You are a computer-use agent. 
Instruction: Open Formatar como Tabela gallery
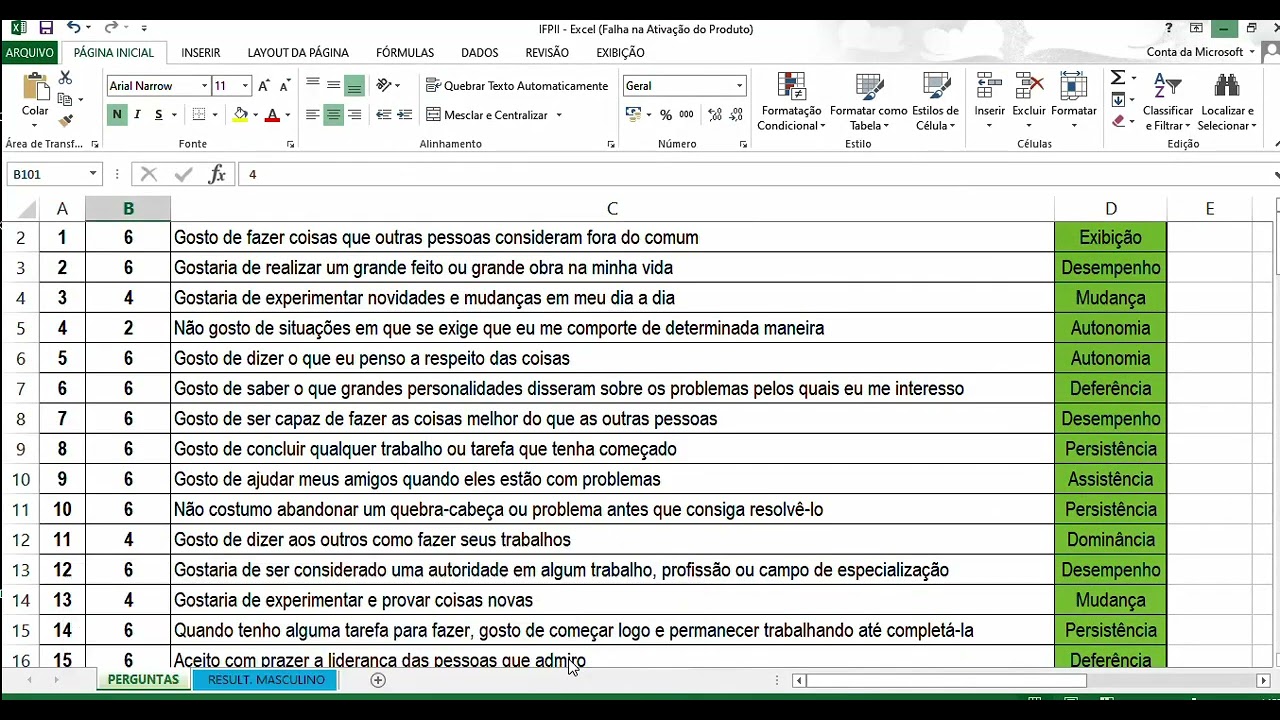click(868, 101)
